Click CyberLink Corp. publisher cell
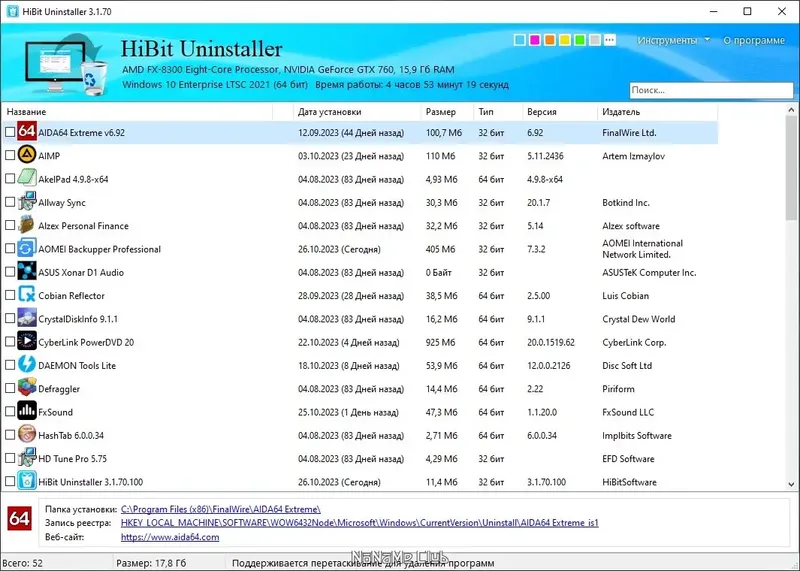The width and height of the screenshot is (800, 571). click(634, 342)
